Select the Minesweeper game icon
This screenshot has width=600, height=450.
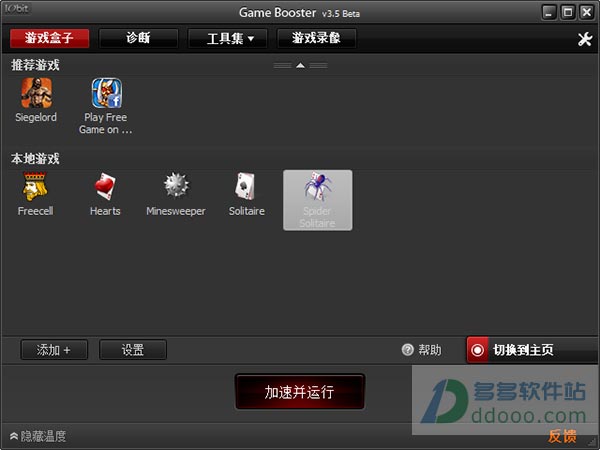coord(176,186)
